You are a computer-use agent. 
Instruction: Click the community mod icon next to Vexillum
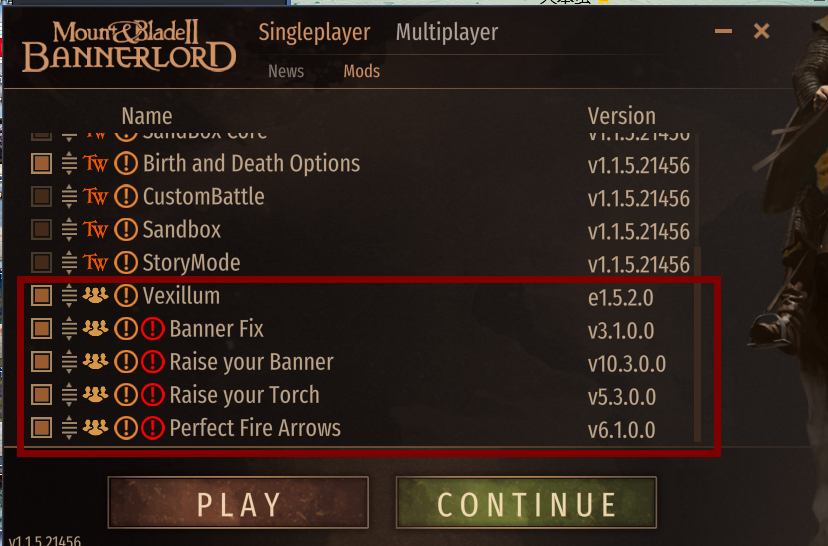coord(96,295)
